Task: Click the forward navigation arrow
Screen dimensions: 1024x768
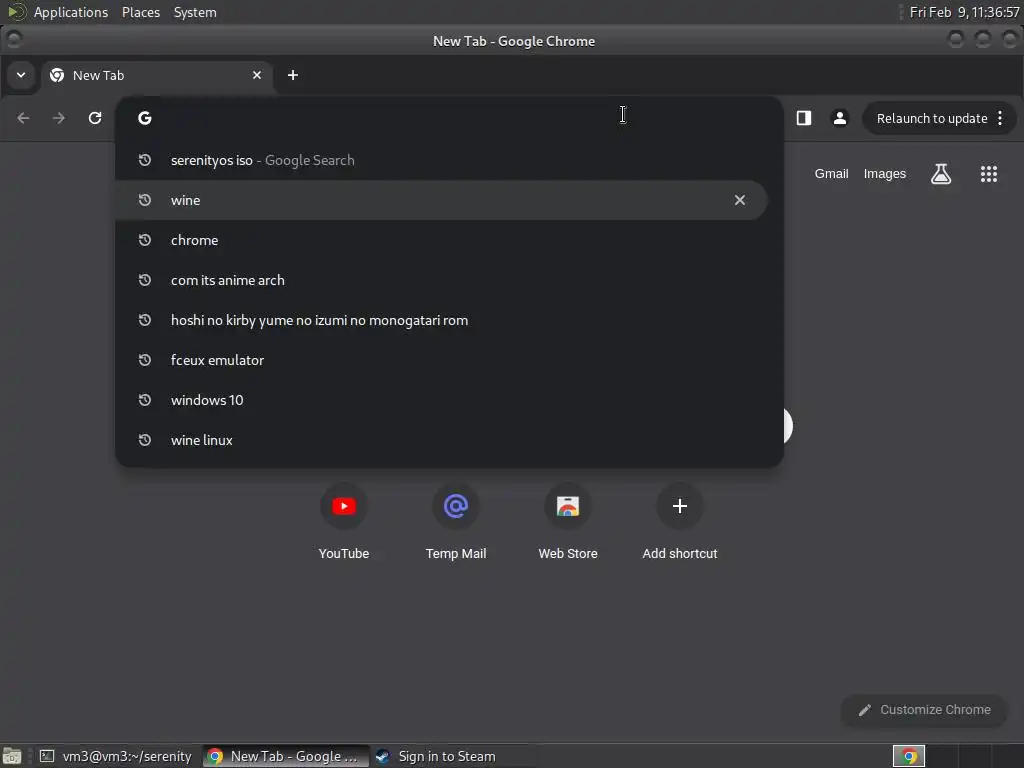Action: [59, 118]
